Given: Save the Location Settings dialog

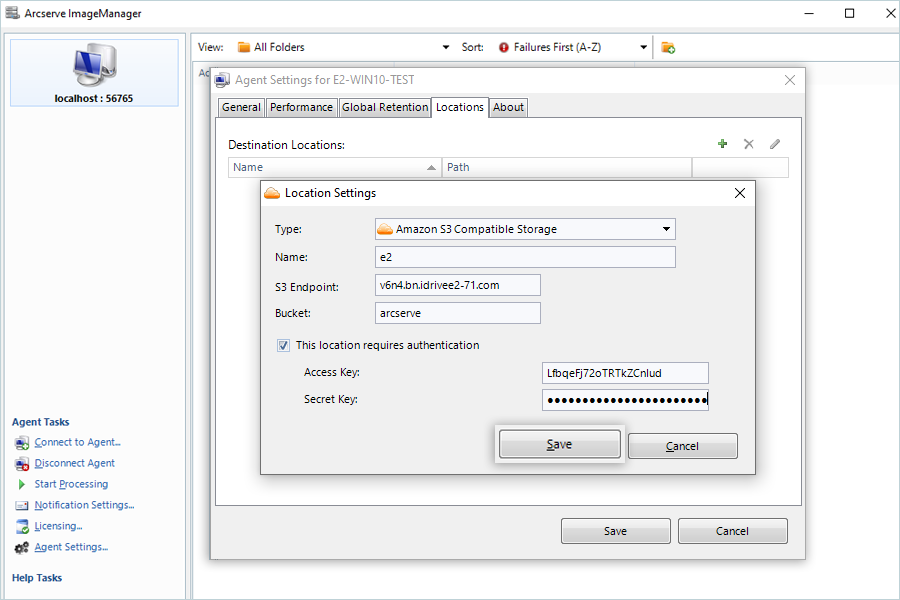Looking at the screenshot, I should [x=560, y=444].
